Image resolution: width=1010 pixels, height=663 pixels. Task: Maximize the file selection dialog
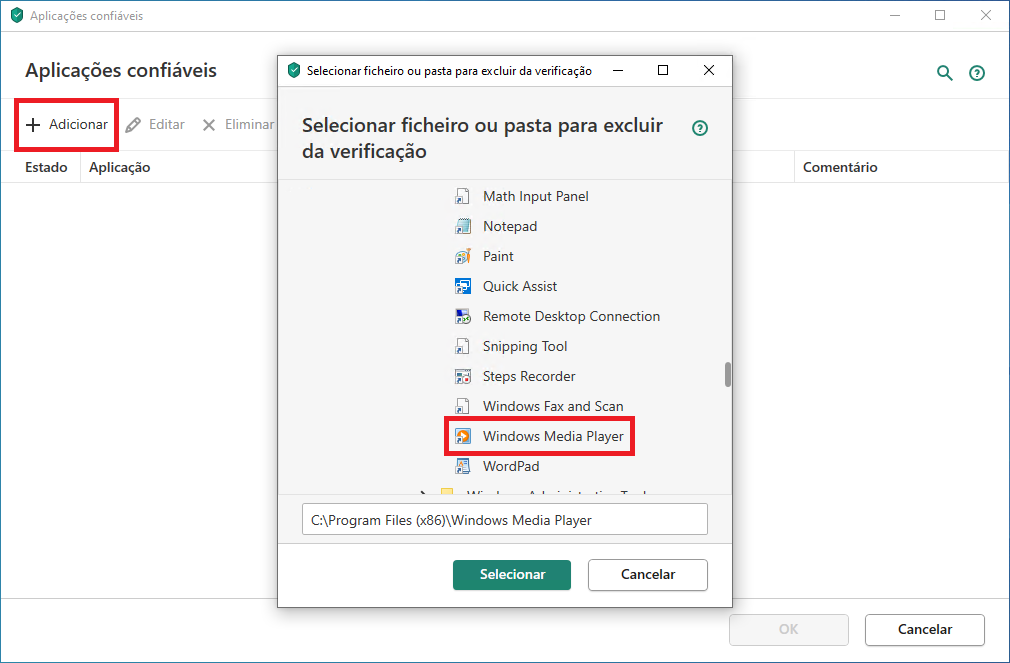coord(663,70)
